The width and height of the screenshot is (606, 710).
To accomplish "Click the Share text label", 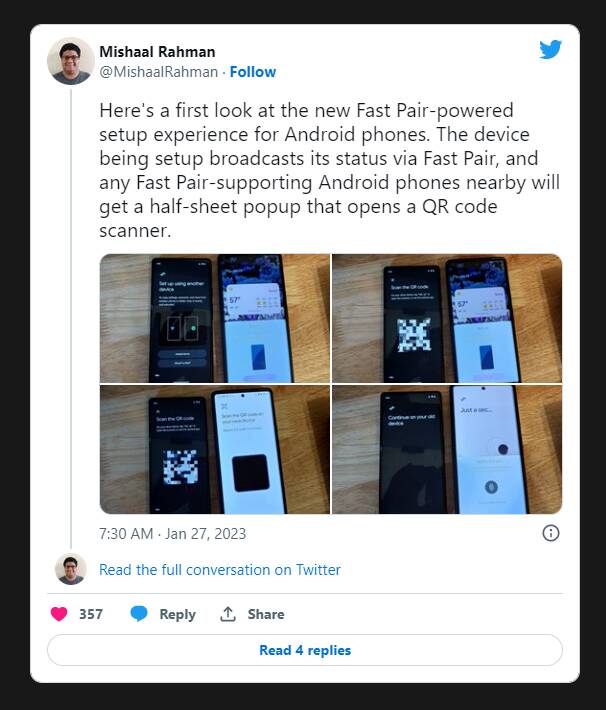I will (266, 614).
